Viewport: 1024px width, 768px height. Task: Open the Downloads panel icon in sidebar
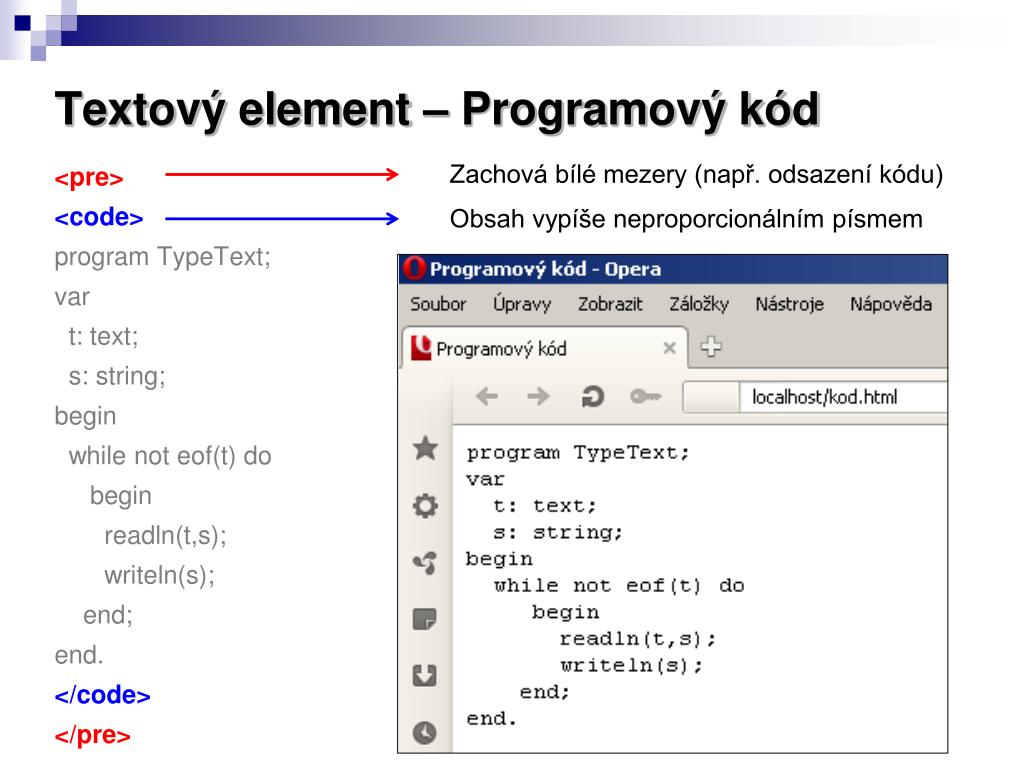pos(425,676)
